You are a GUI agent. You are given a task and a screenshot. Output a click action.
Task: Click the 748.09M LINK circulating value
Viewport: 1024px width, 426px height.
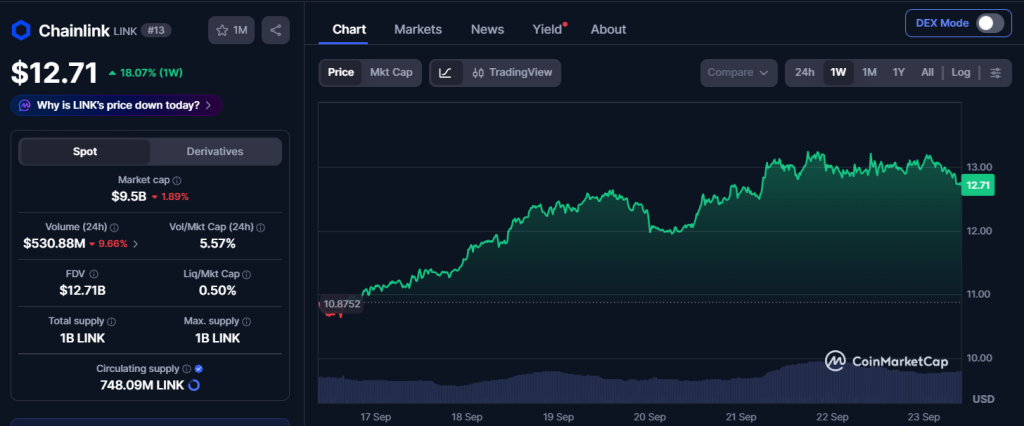pyautogui.click(x=142, y=385)
